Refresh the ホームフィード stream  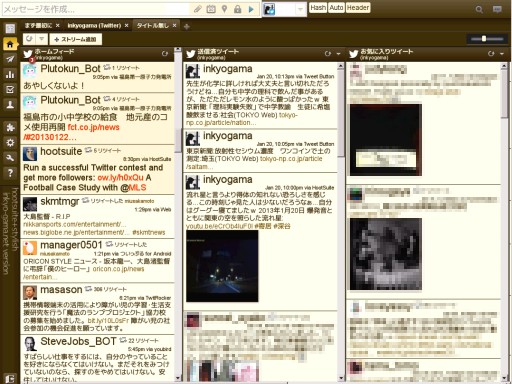[x=165, y=53]
